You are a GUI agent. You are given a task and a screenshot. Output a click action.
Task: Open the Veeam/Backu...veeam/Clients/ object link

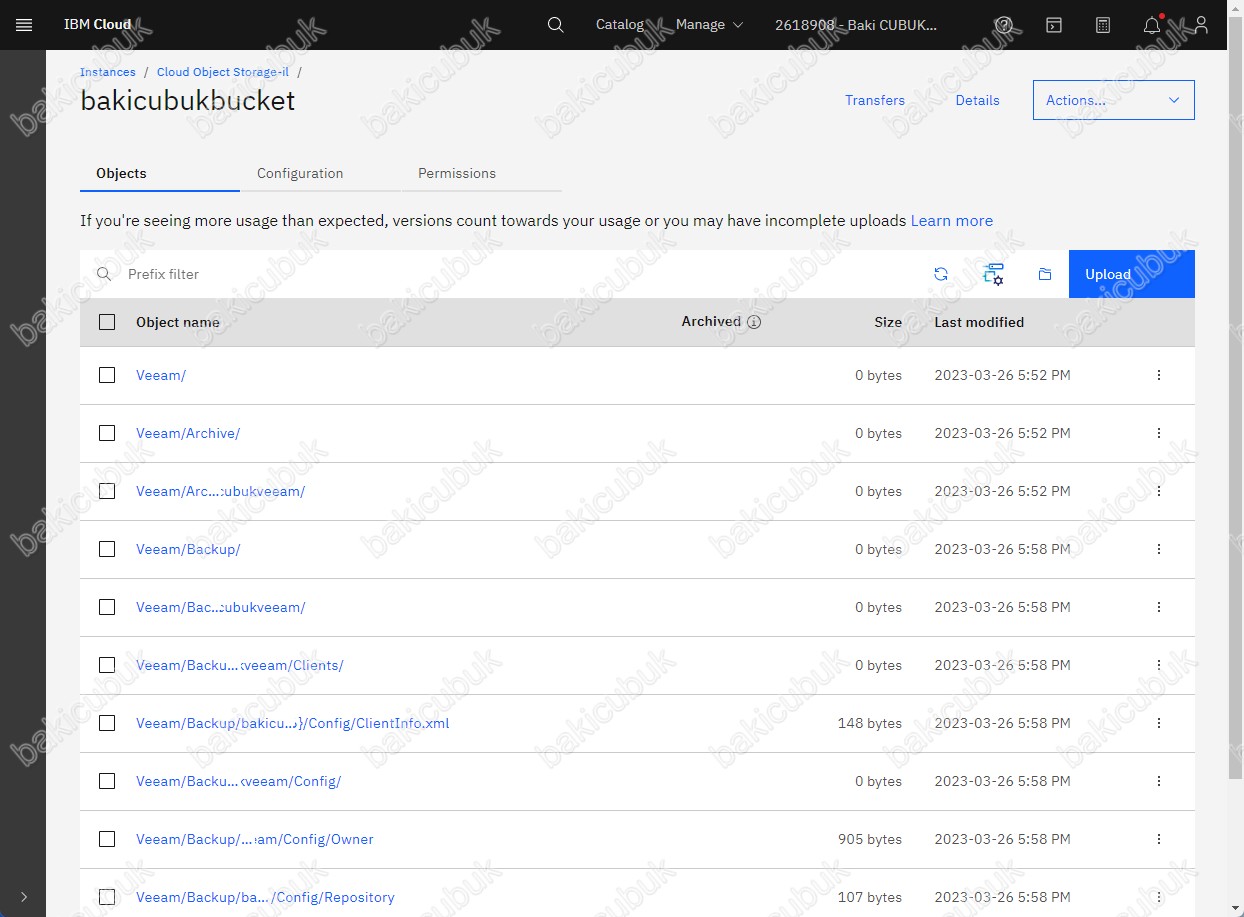click(x=240, y=665)
